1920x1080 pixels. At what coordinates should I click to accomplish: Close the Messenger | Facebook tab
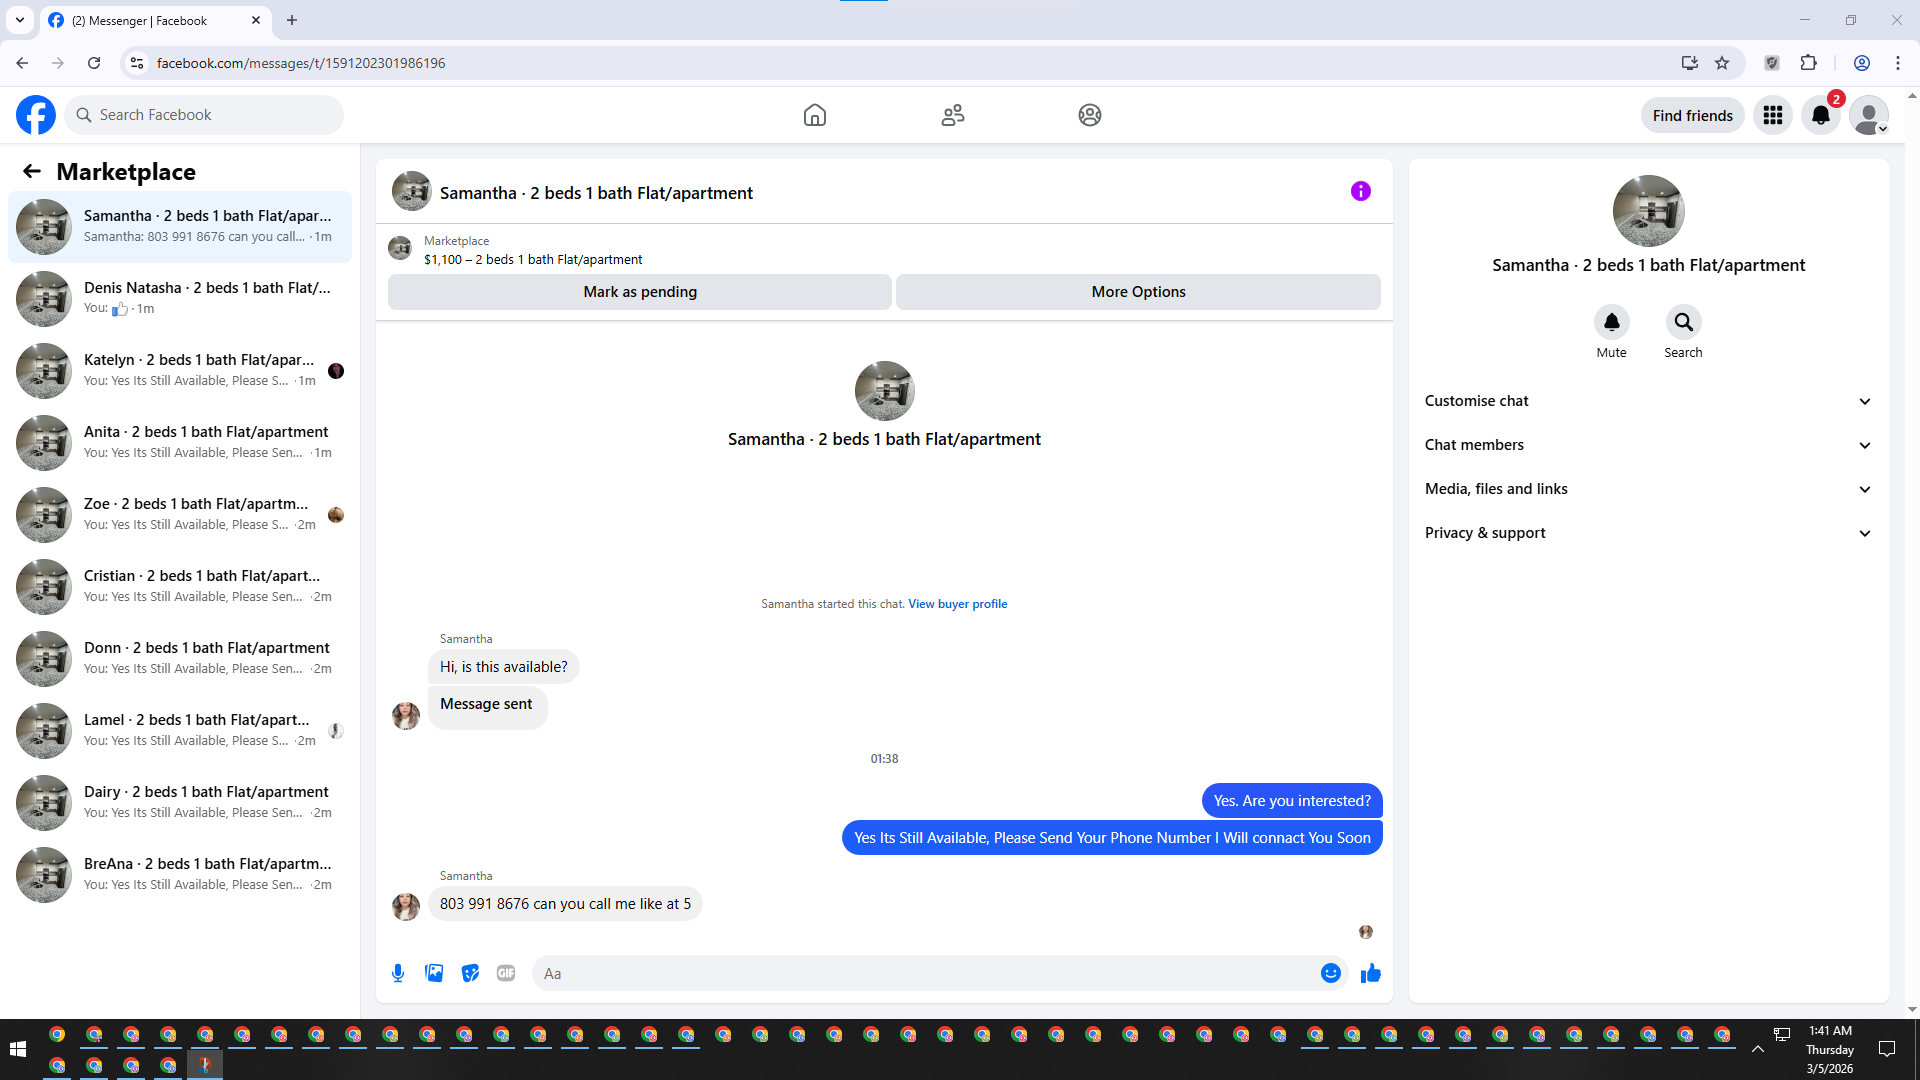coord(256,20)
